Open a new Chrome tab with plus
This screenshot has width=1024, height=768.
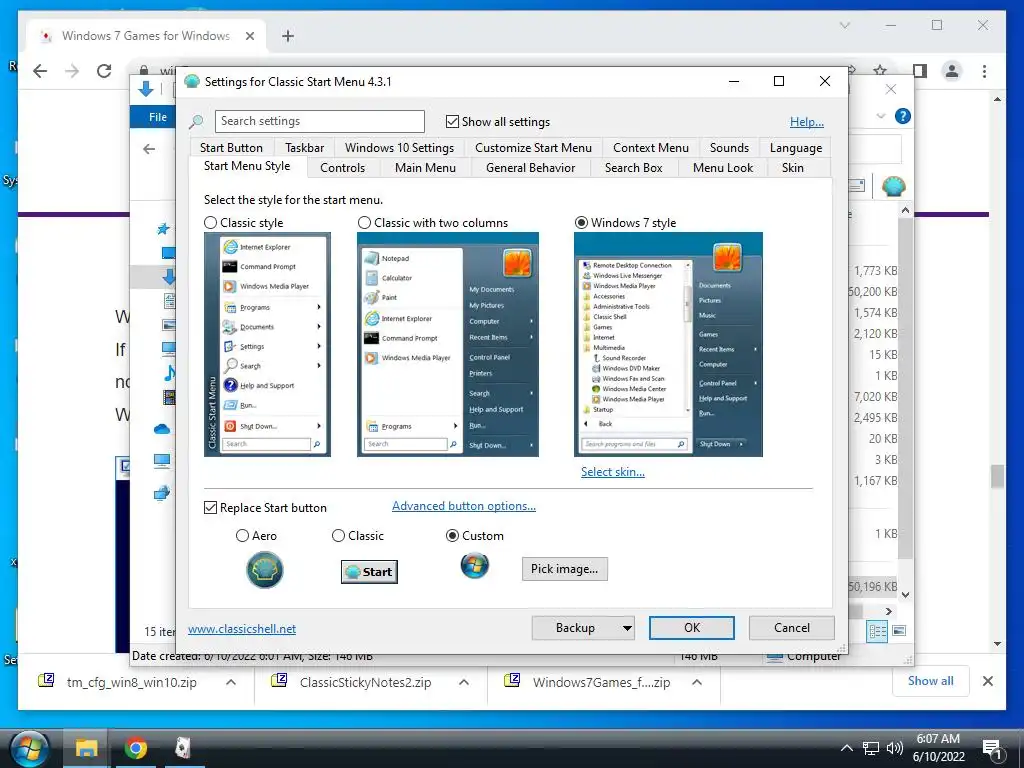(288, 36)
